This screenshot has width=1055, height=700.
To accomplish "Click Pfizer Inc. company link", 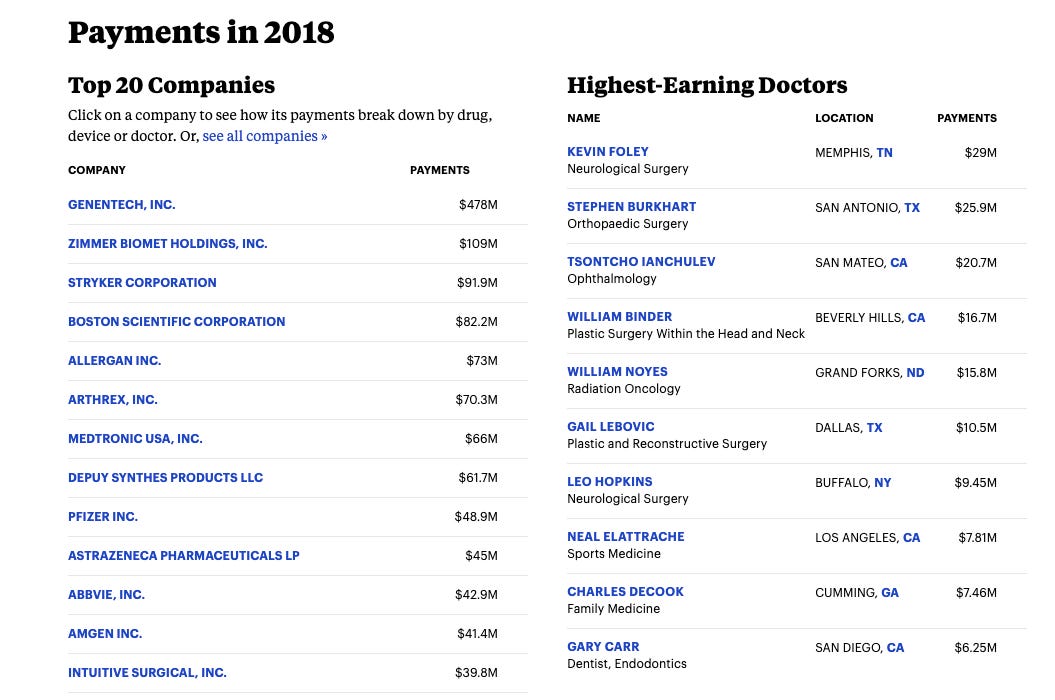I will [x=103, y=517].
